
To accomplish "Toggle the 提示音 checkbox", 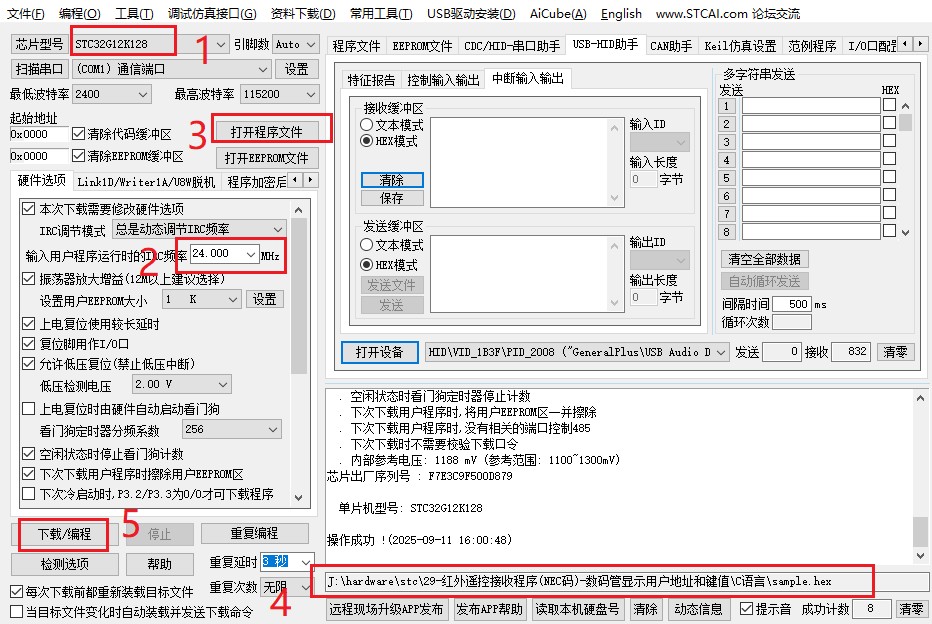I will (x=746, y=608).
